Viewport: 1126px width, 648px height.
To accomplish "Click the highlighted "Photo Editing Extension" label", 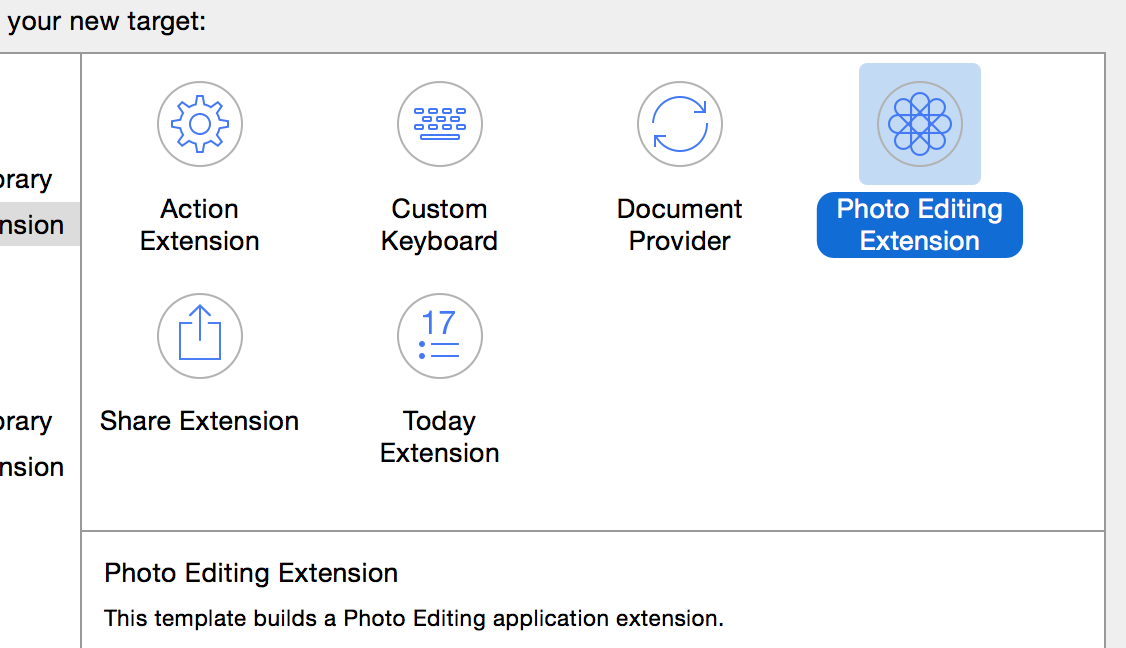I will (920, 225).
